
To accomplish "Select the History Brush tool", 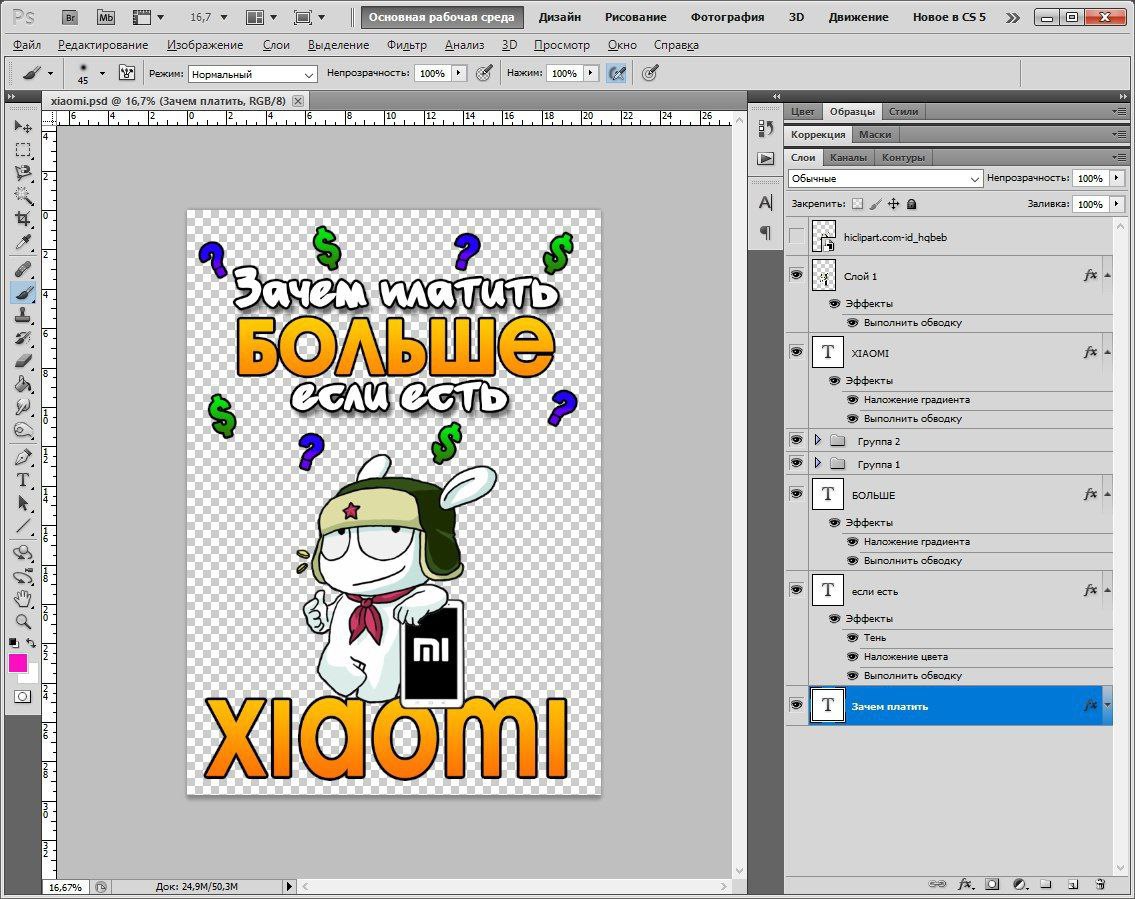I will pos(22,338).
